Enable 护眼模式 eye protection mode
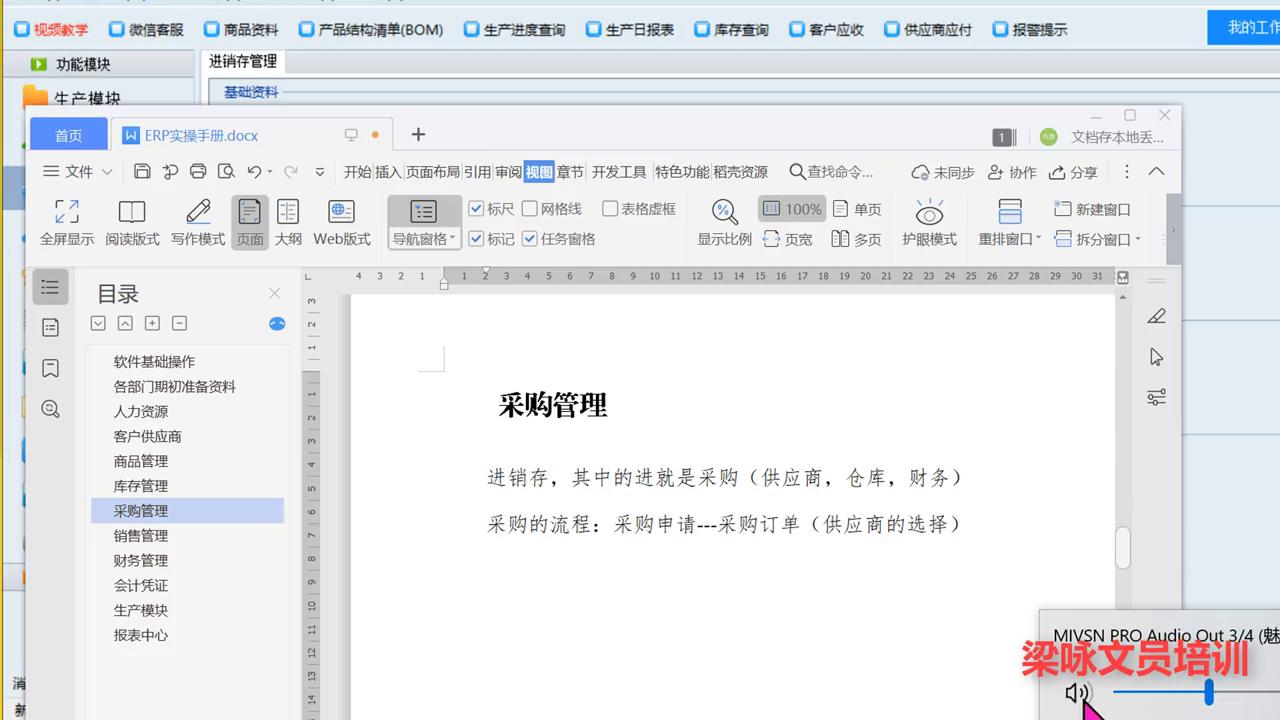The width and height of the screenshot is (1280, 720). (x=929, y=222)
